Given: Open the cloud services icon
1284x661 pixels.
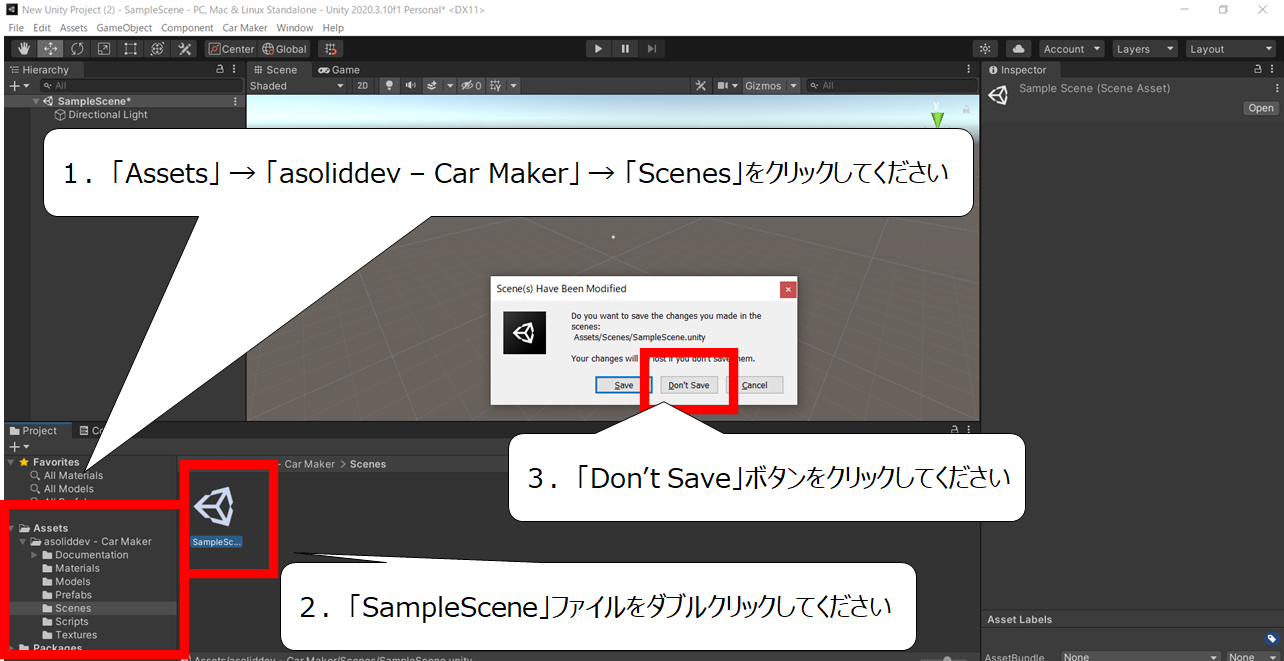Looking at the screenshot, I should pyautogui.click(x=1018, y=49).
